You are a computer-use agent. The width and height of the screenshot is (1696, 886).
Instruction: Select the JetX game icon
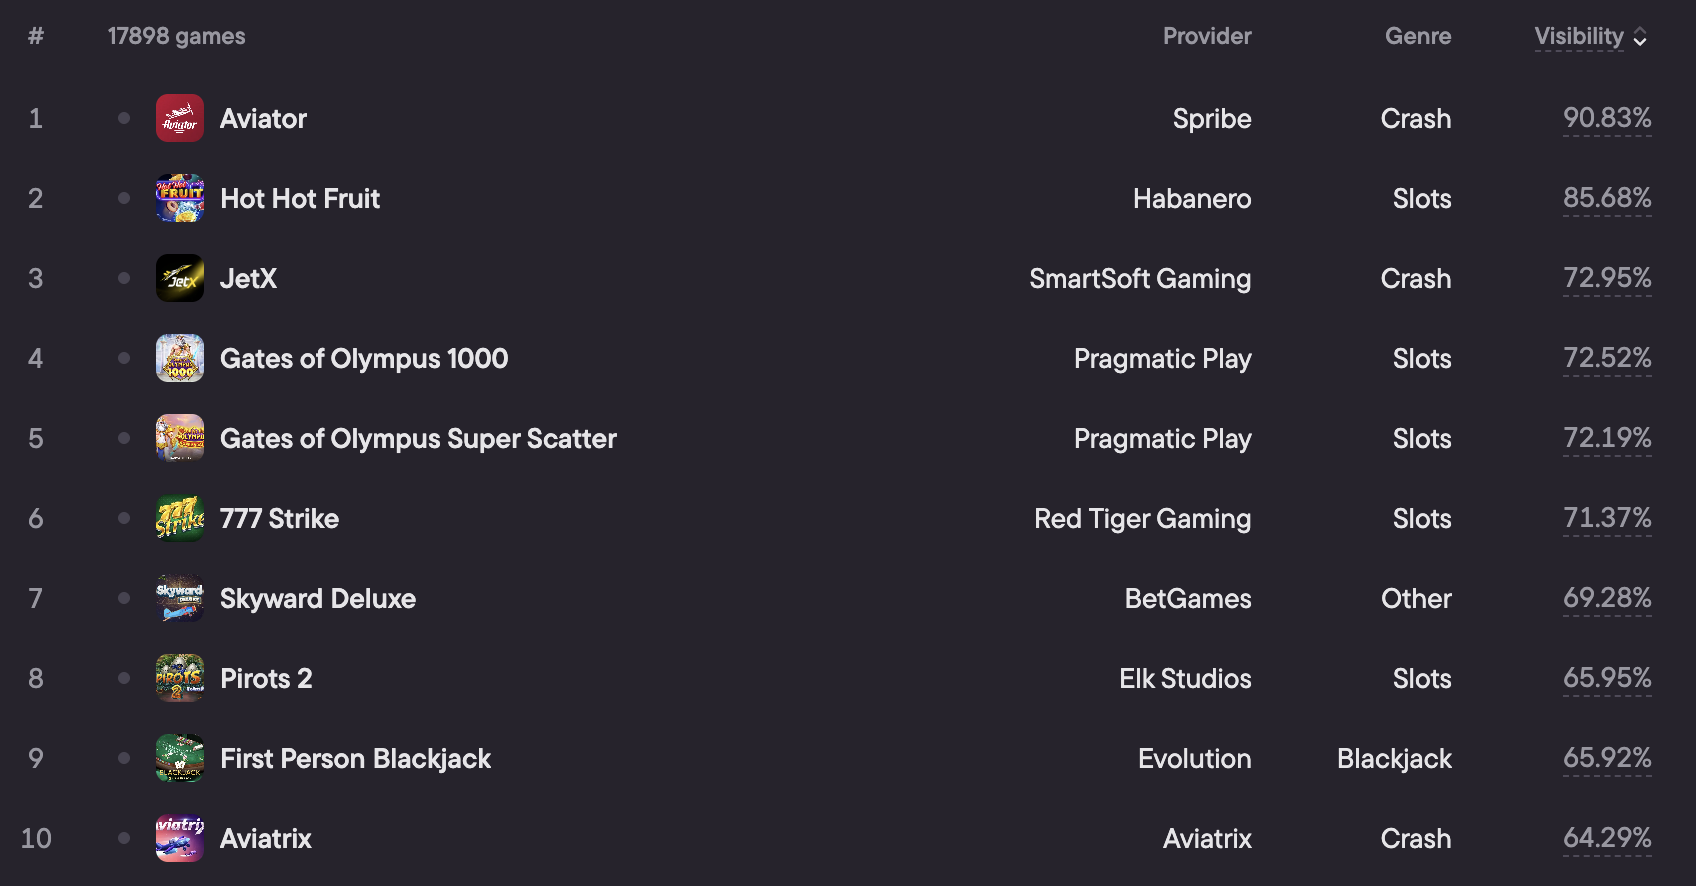pos(180,278)
